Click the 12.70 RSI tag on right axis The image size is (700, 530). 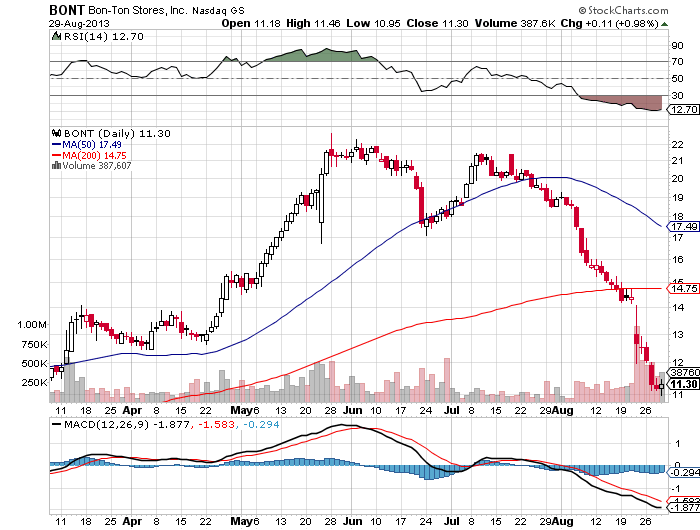(x=683, y=109)
